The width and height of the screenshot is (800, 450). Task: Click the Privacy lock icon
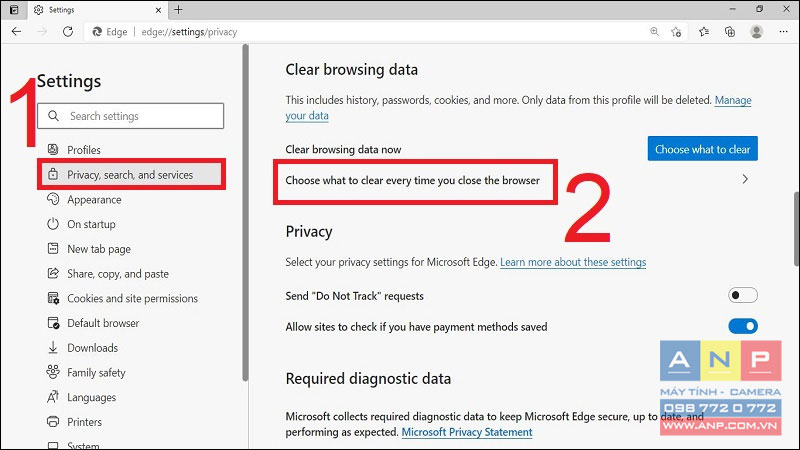pyautogui.click(x=53, y=174)
